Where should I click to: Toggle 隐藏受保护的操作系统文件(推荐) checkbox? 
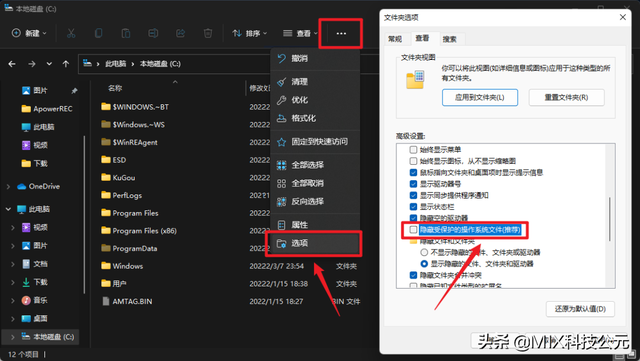(x=413, y=230)
